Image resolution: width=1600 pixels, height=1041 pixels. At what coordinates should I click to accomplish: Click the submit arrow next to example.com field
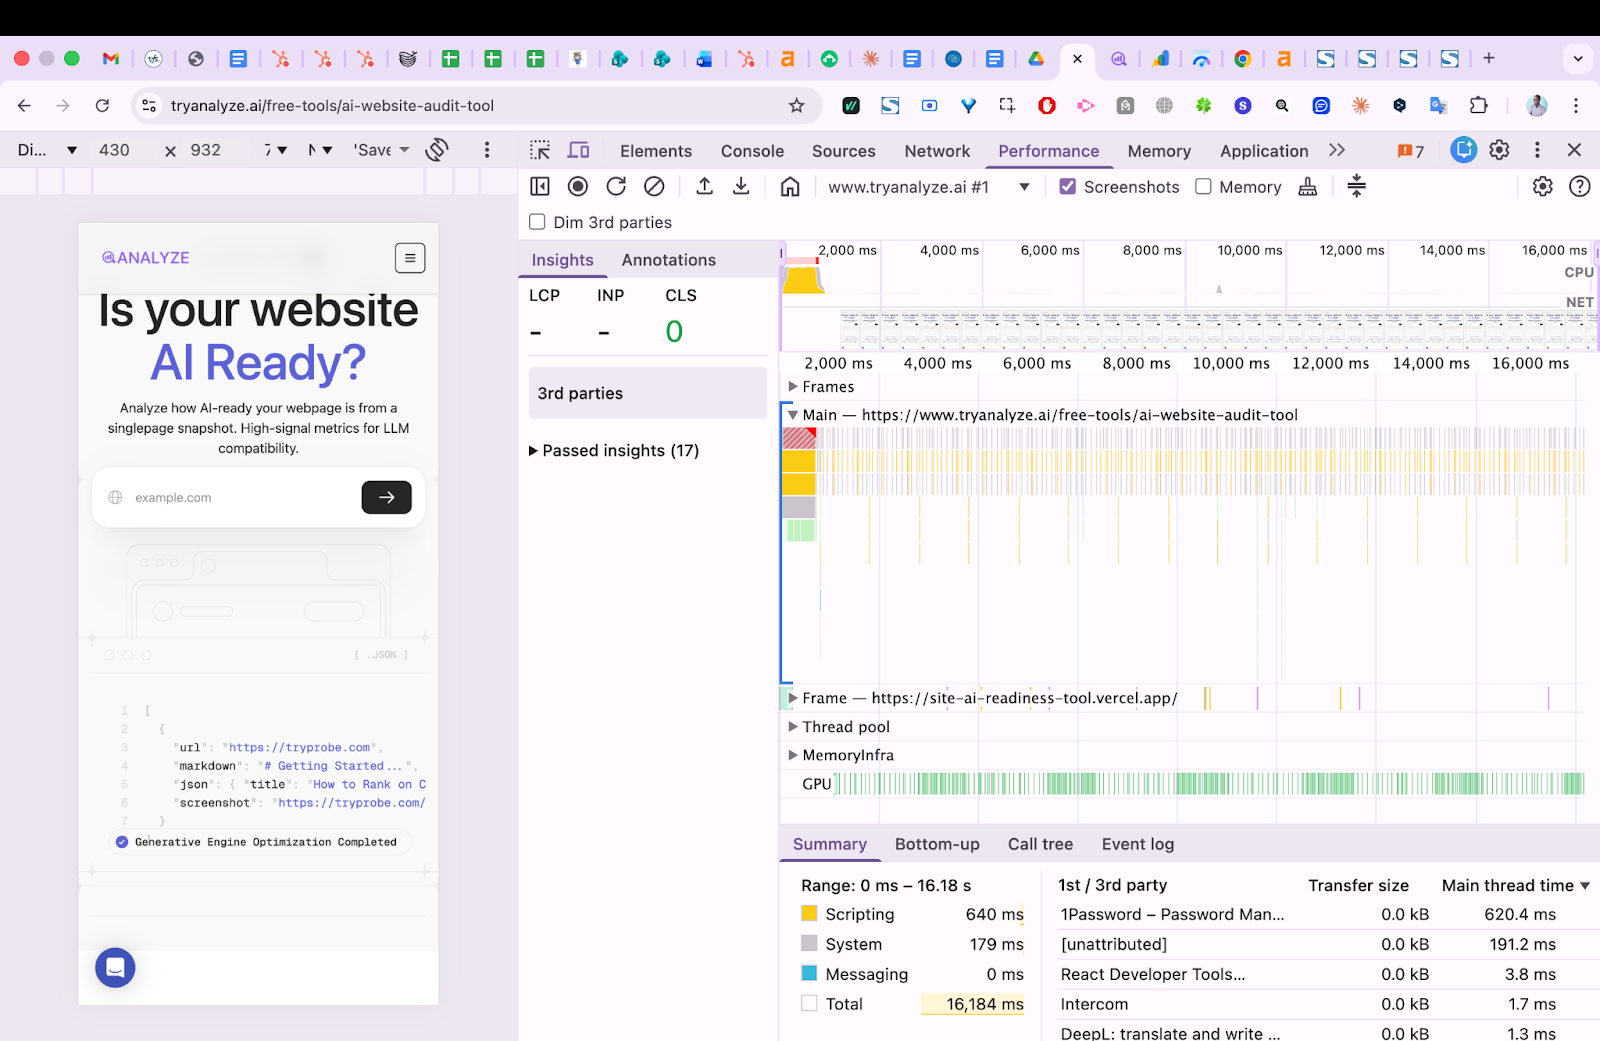click(x=386, y=497)
